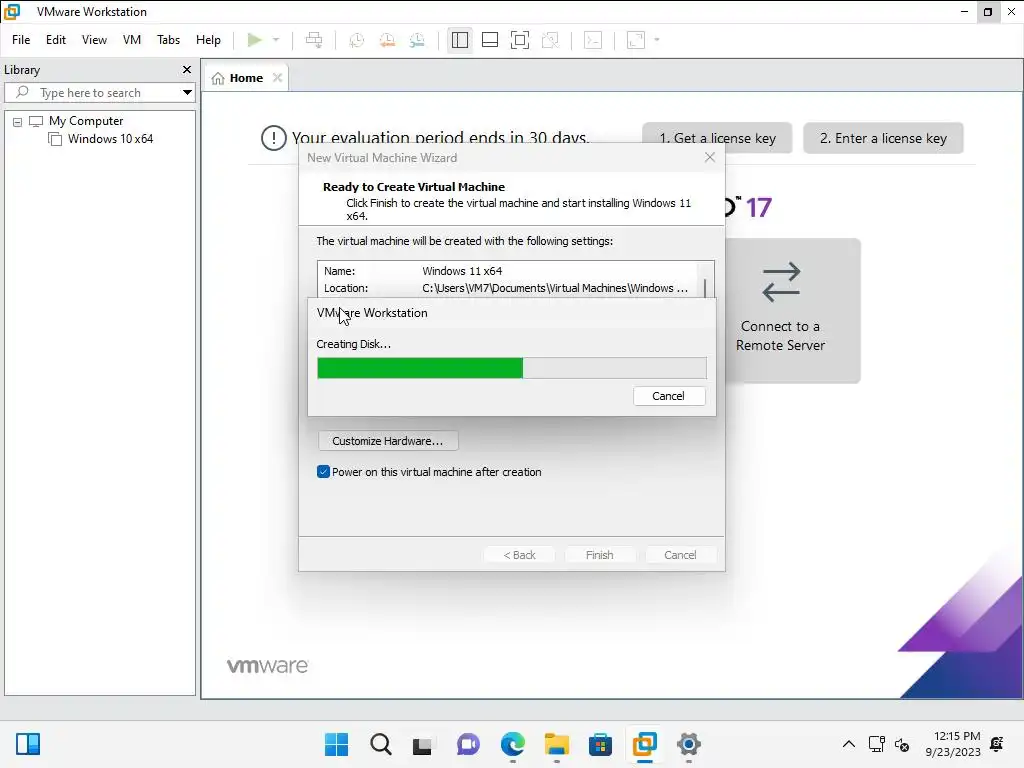Select Windows 10 x64 virtual machine

click(x=110, y=139)
